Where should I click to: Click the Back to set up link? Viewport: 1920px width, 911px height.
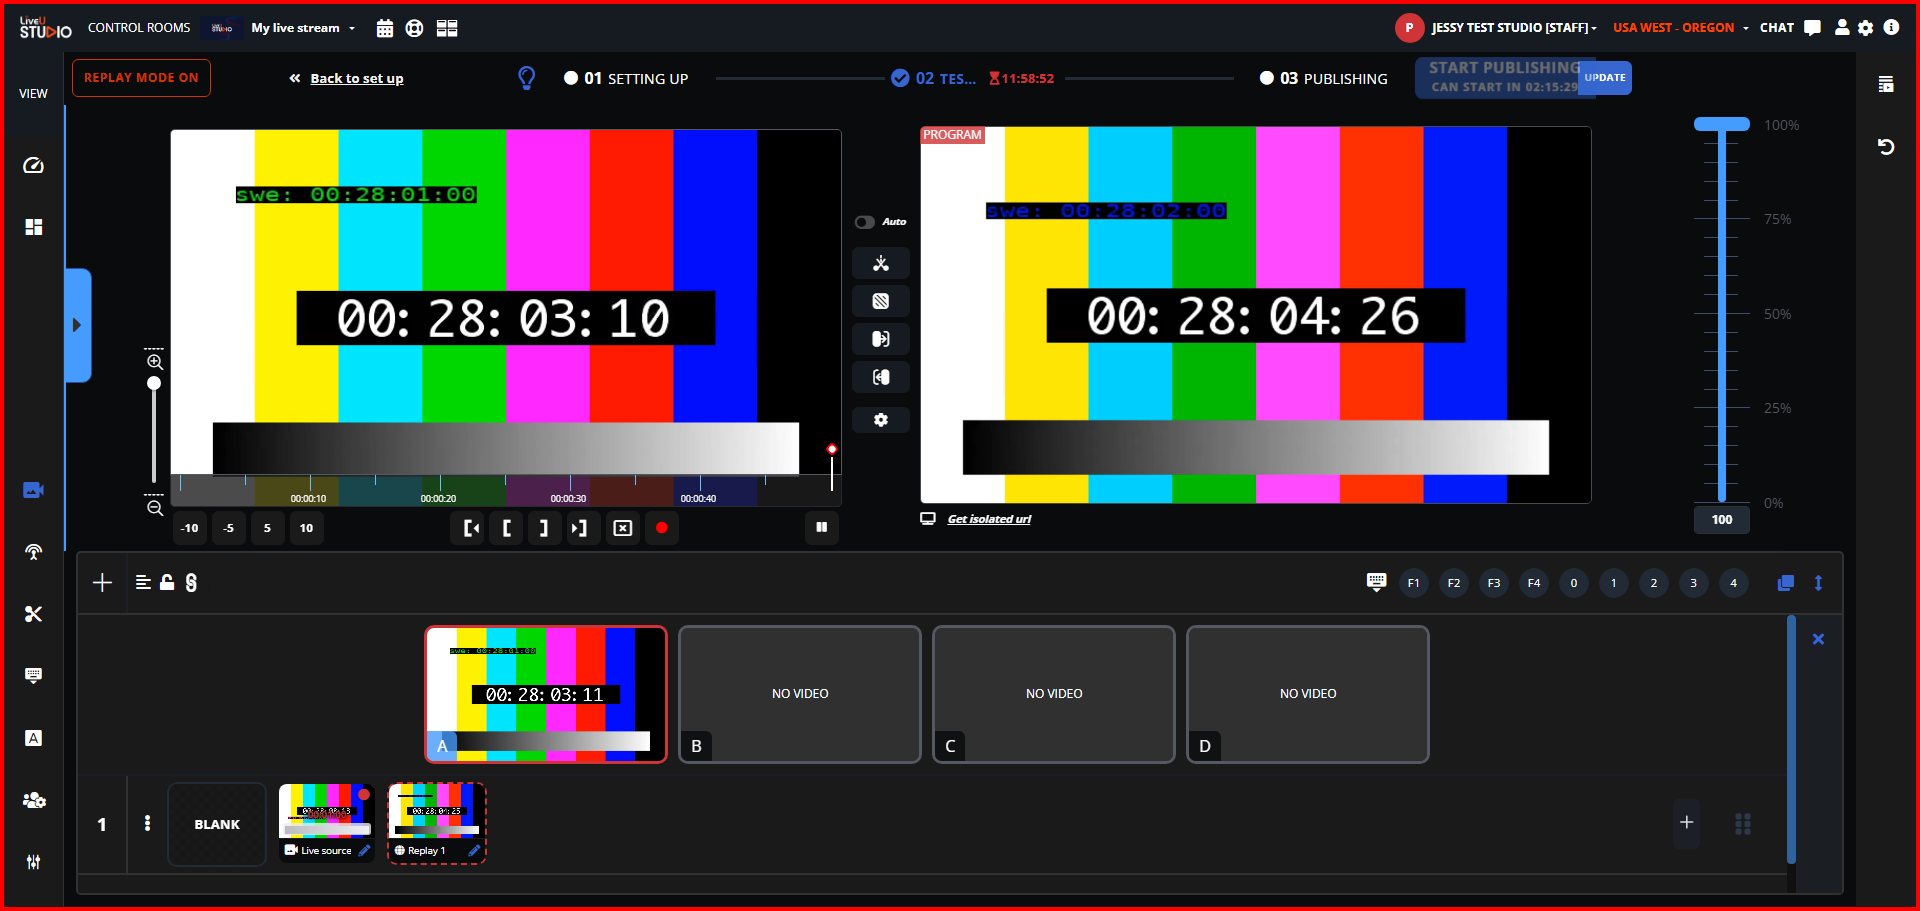(x=356, y=78)
